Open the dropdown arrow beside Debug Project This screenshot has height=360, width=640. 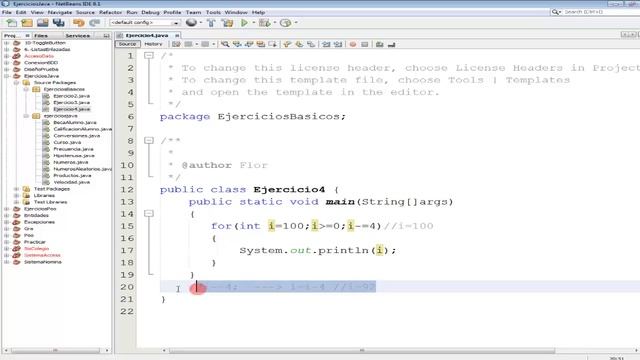275,23
